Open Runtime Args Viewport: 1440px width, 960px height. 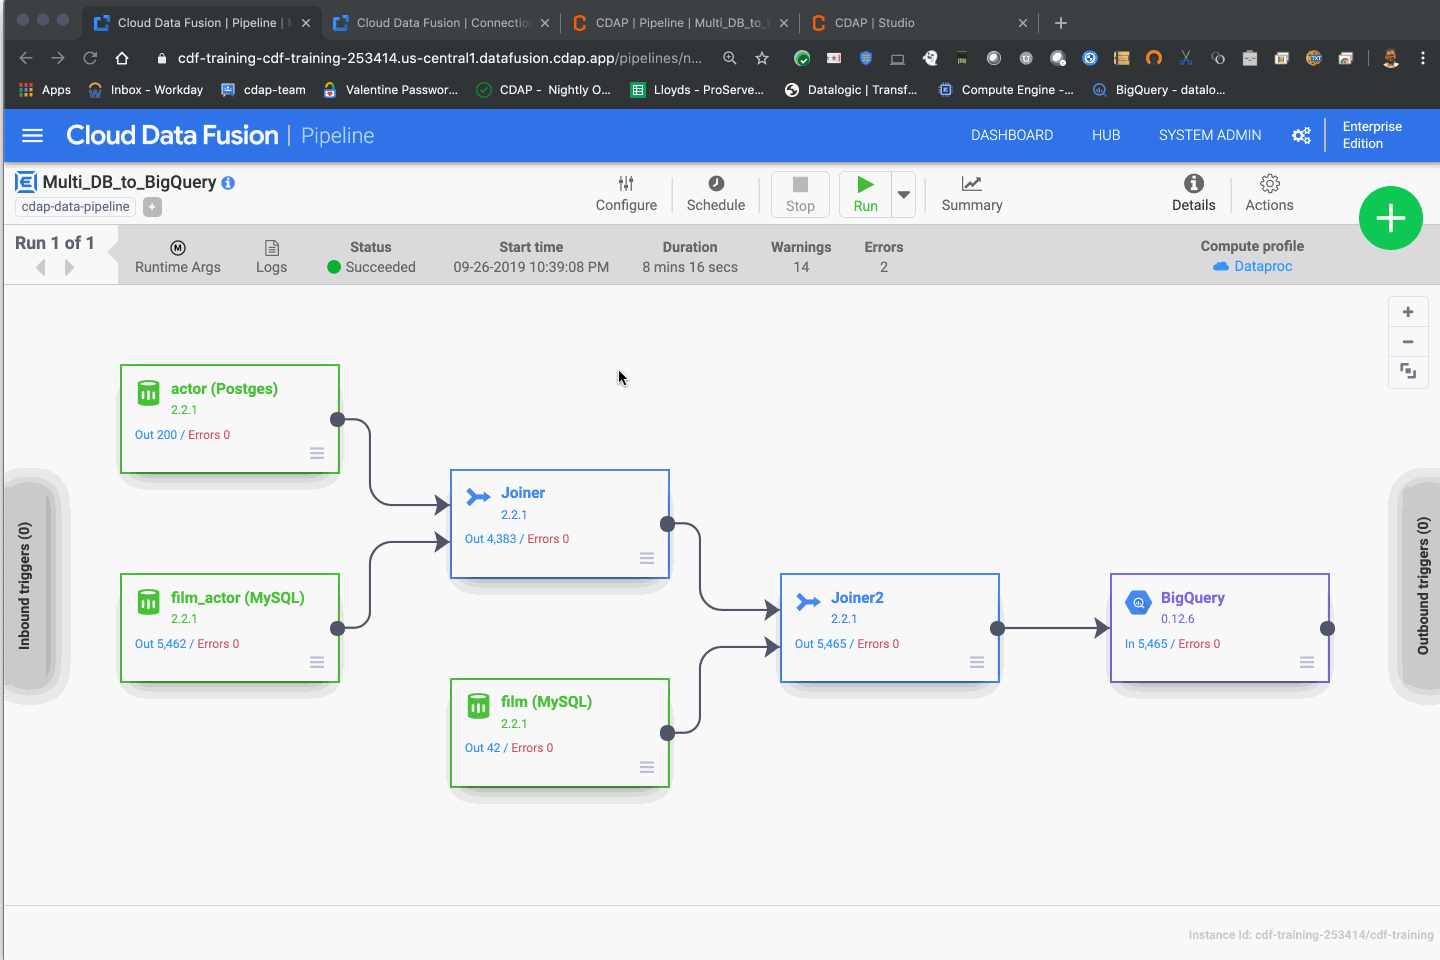tap(178, 257)
